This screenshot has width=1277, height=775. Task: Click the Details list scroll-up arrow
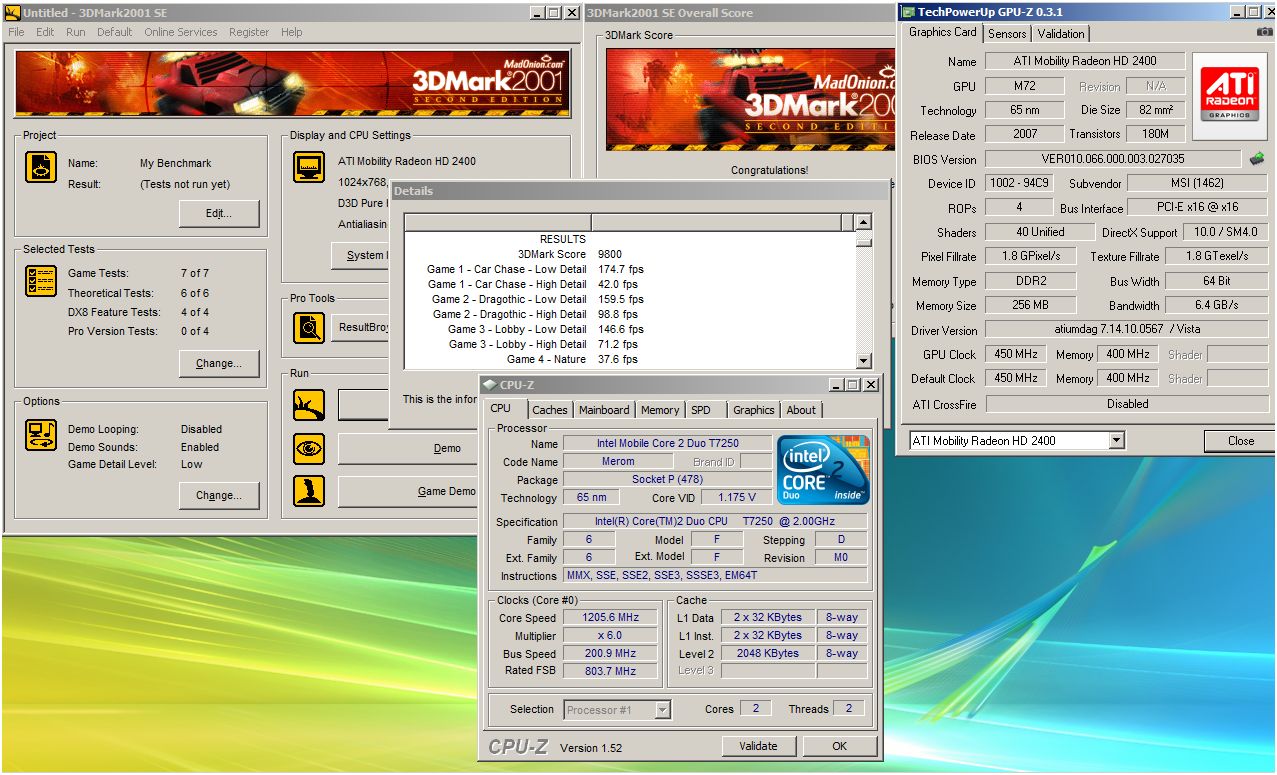coord(864,222)
